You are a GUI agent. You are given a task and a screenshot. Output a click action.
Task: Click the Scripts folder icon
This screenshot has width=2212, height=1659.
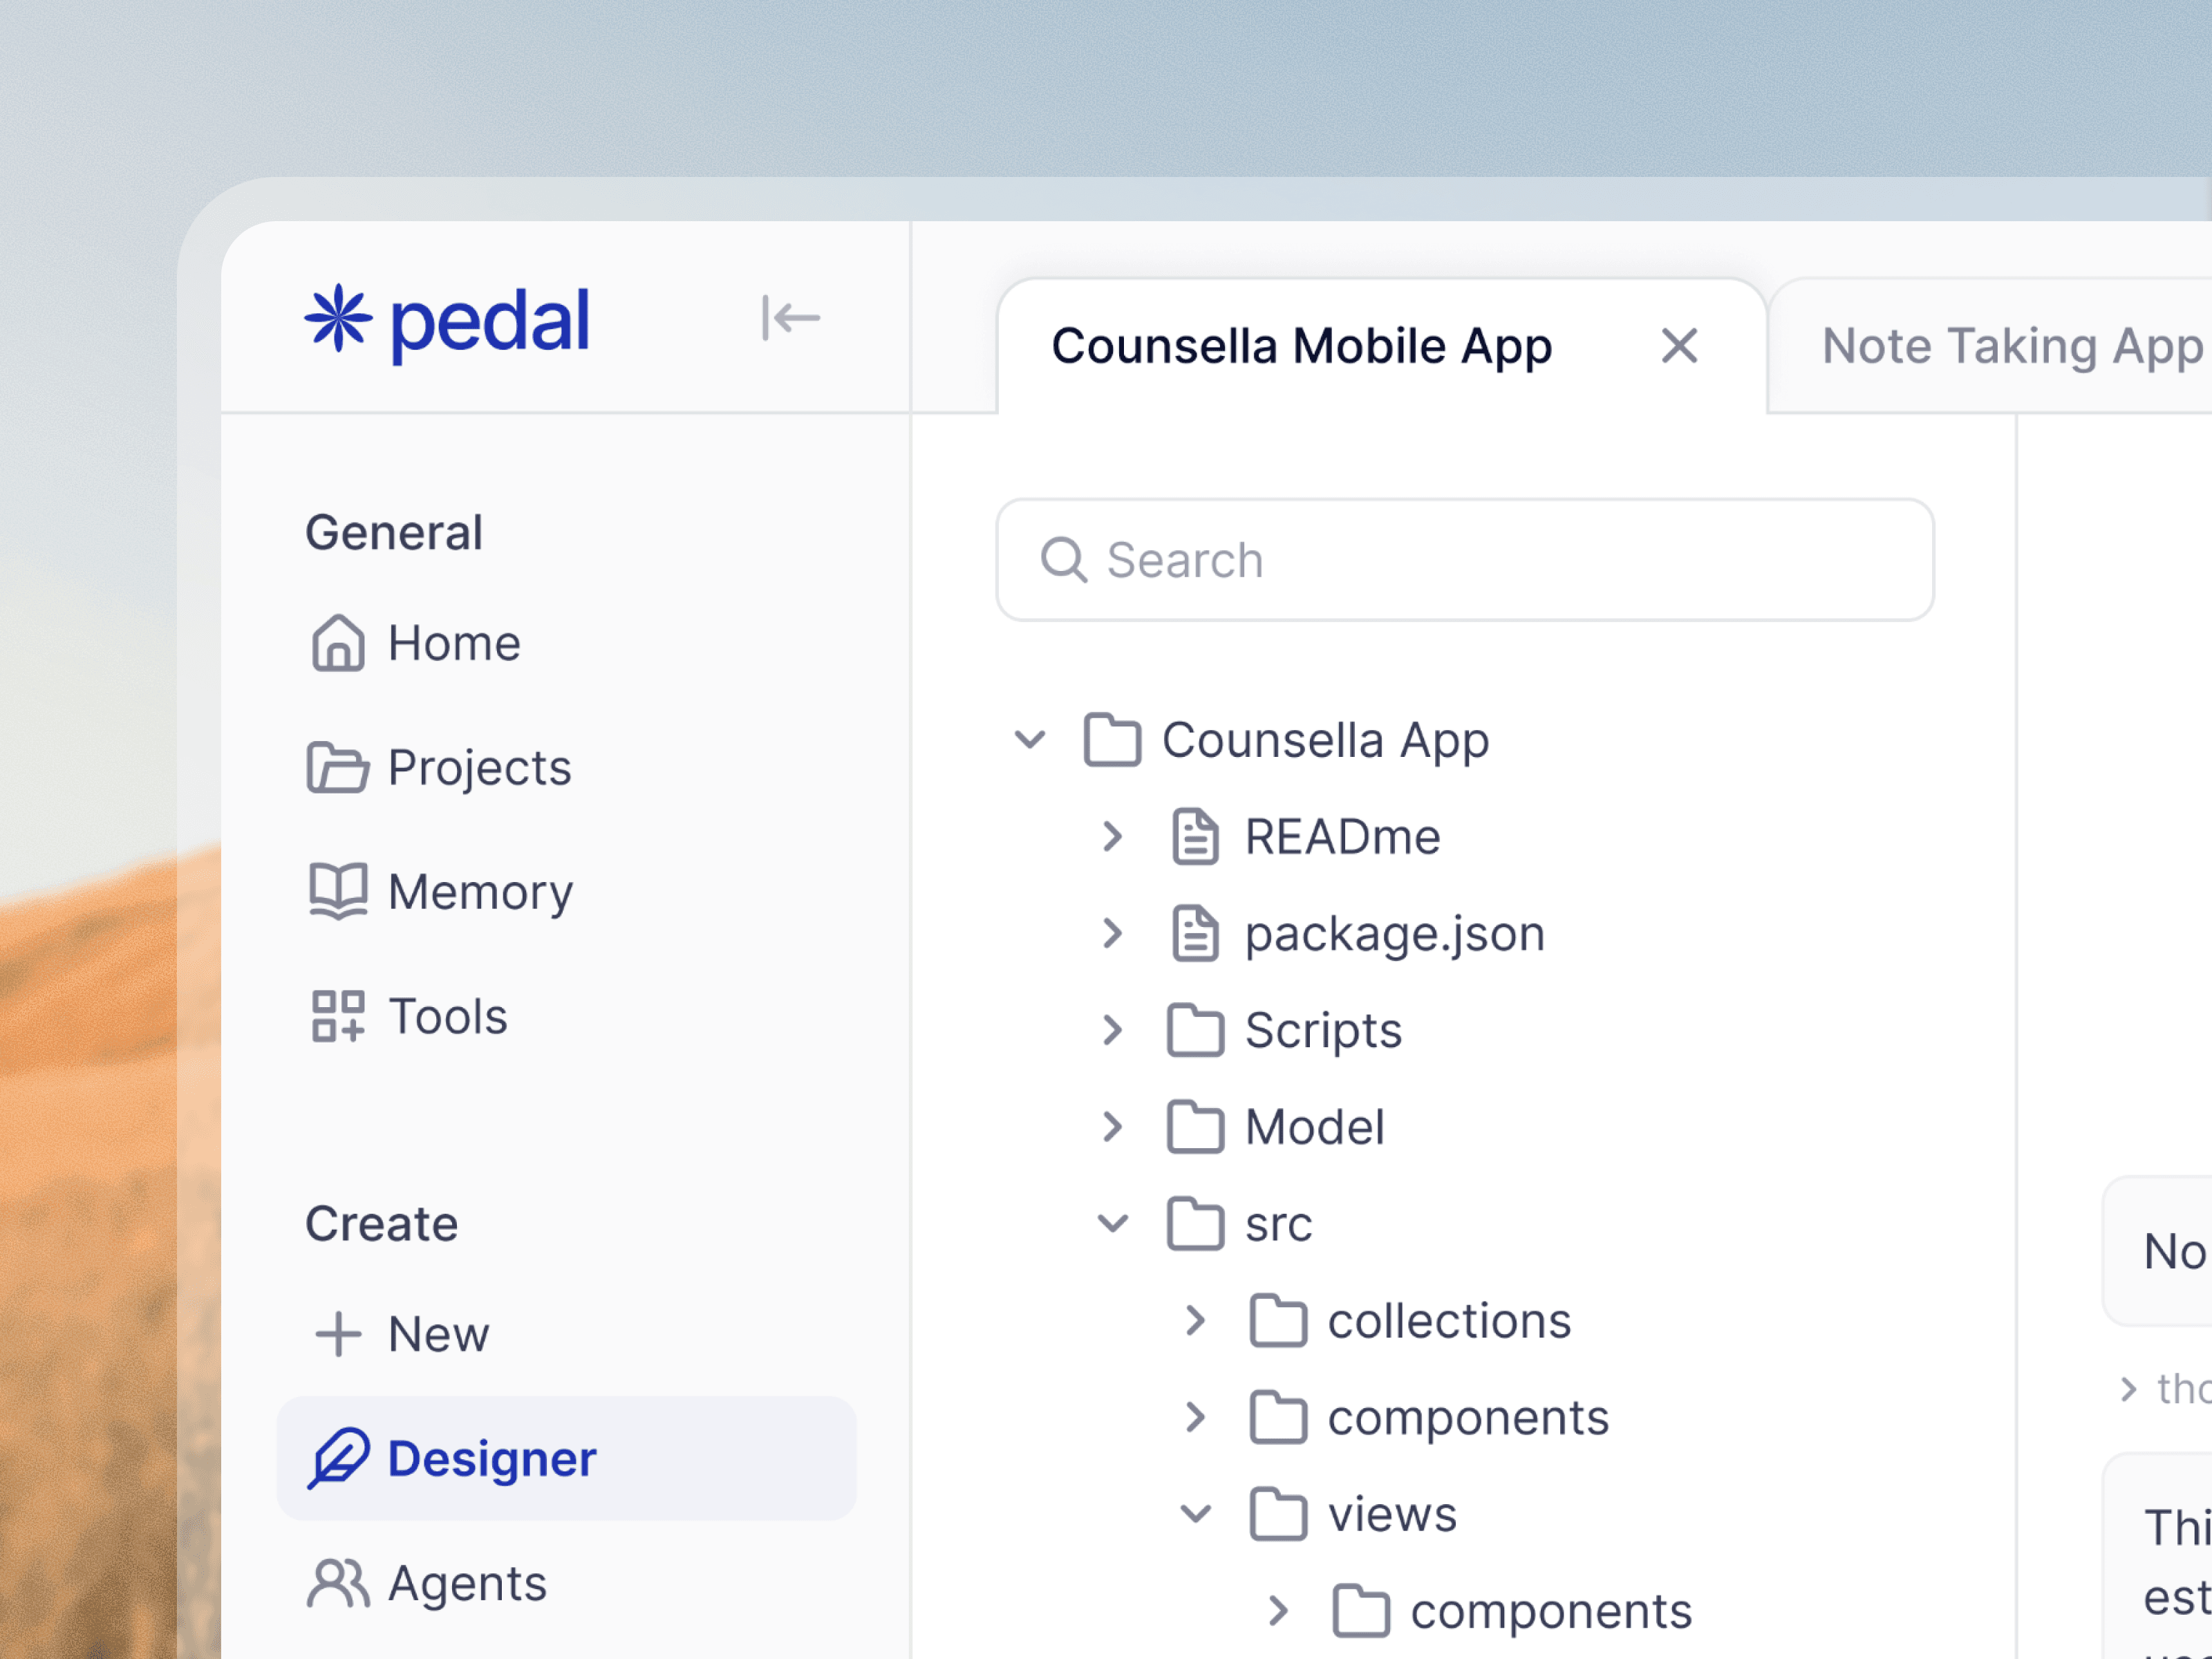click(x=1195, y=1030)
